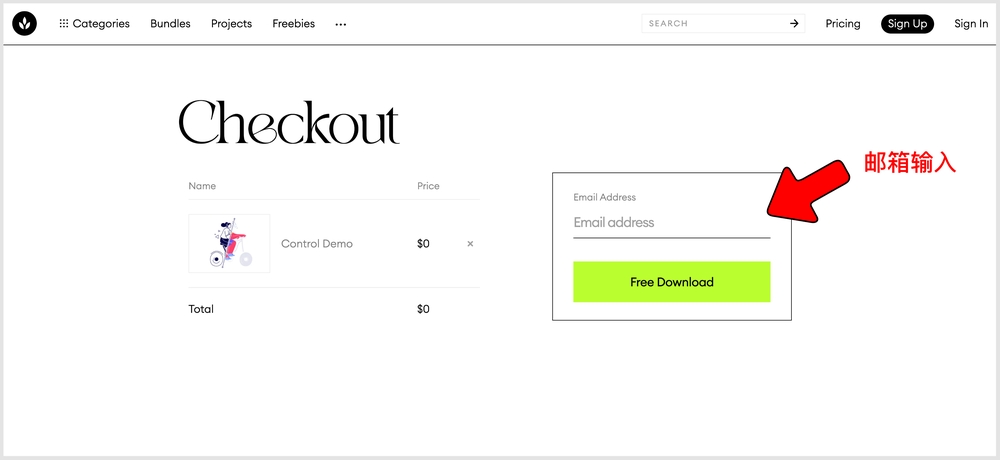Image resolution: width=1000 pixels, height=460 pixels.
Task: Click the Categories label in navigation
Action: click(x=101, y=24)
